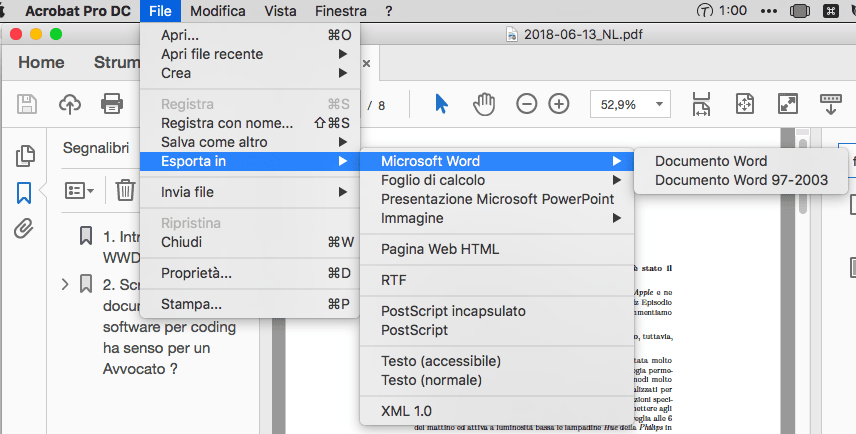Close the document tab with x
Screen dimensions: 856x434
366,63
